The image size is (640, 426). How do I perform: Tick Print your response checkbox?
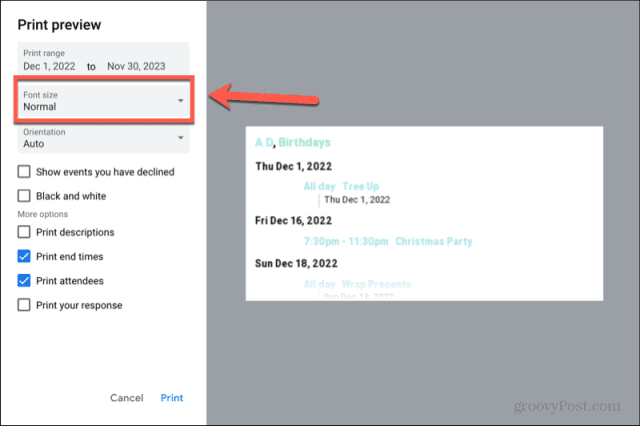pyautogui.click(x=24, y=305)
